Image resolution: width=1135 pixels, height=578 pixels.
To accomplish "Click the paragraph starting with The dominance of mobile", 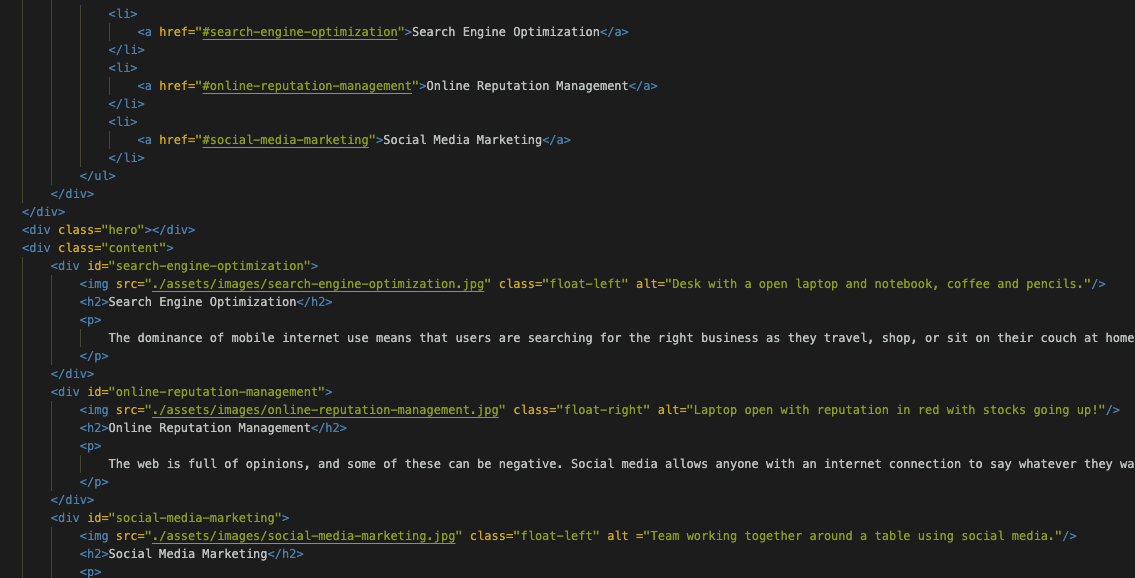I will [x=500, y=337].
